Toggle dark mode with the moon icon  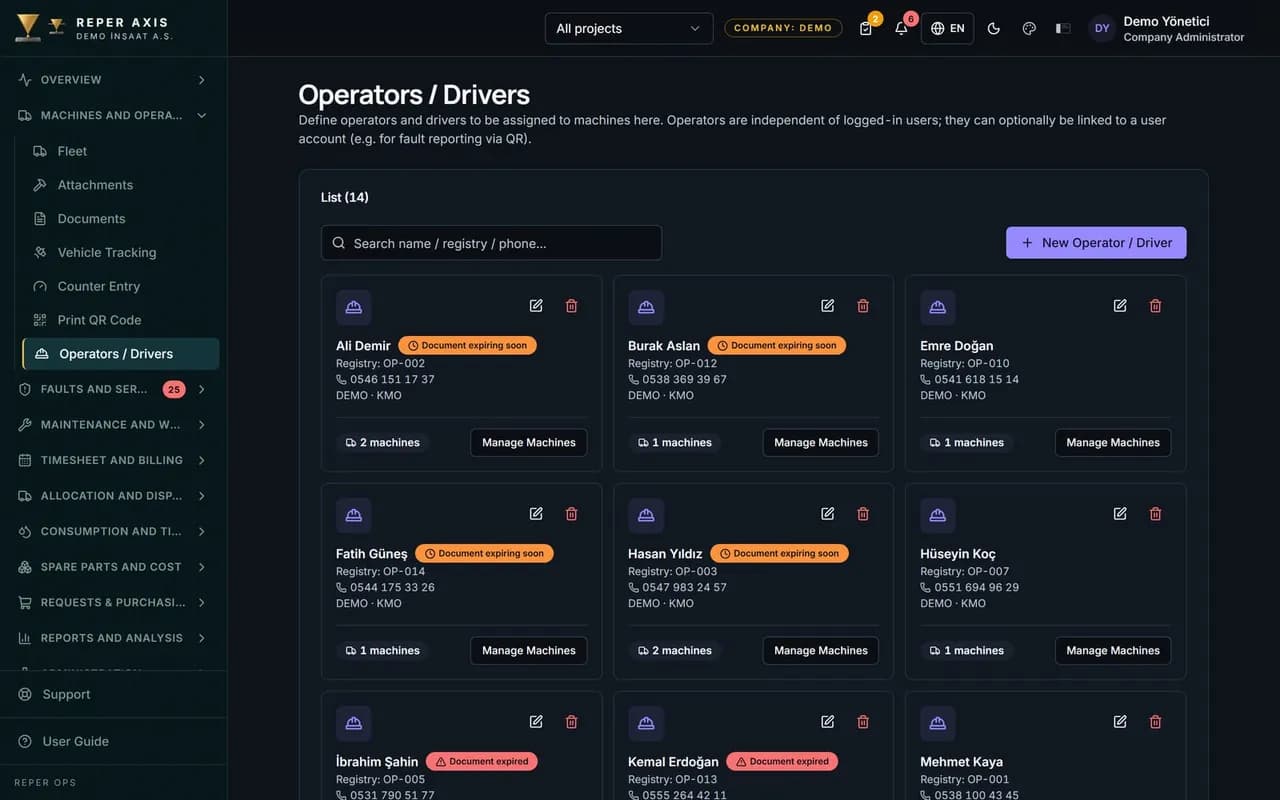click(x=993, y=28)
